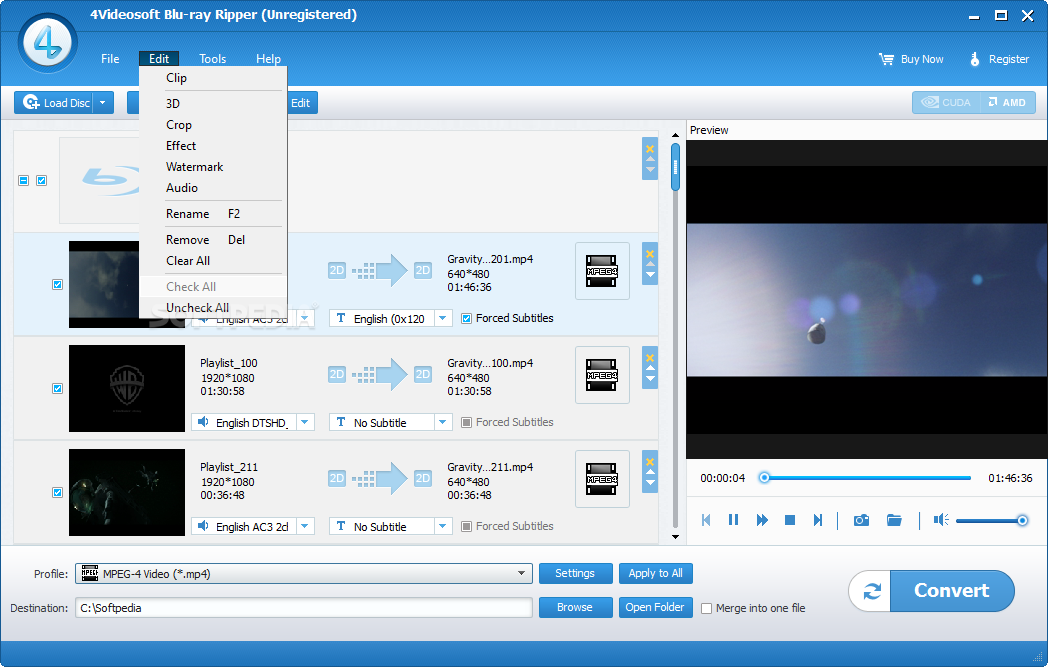1048x667 pixels.
Task: Open English AC3 audio dropdown for Playlist_211
Action: pos(305,527)
